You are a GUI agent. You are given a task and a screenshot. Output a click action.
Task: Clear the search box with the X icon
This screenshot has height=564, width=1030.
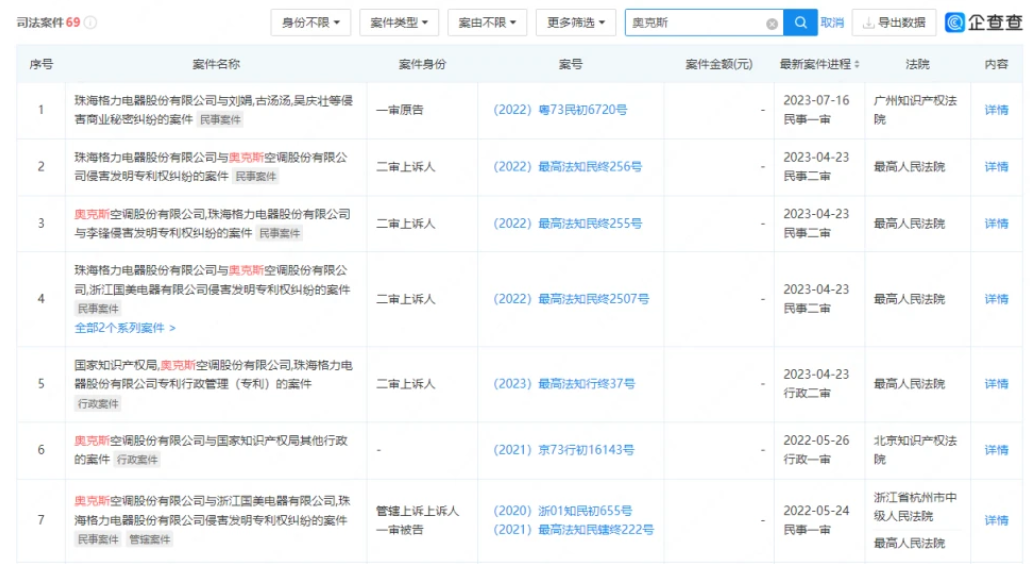pos(772,23)
